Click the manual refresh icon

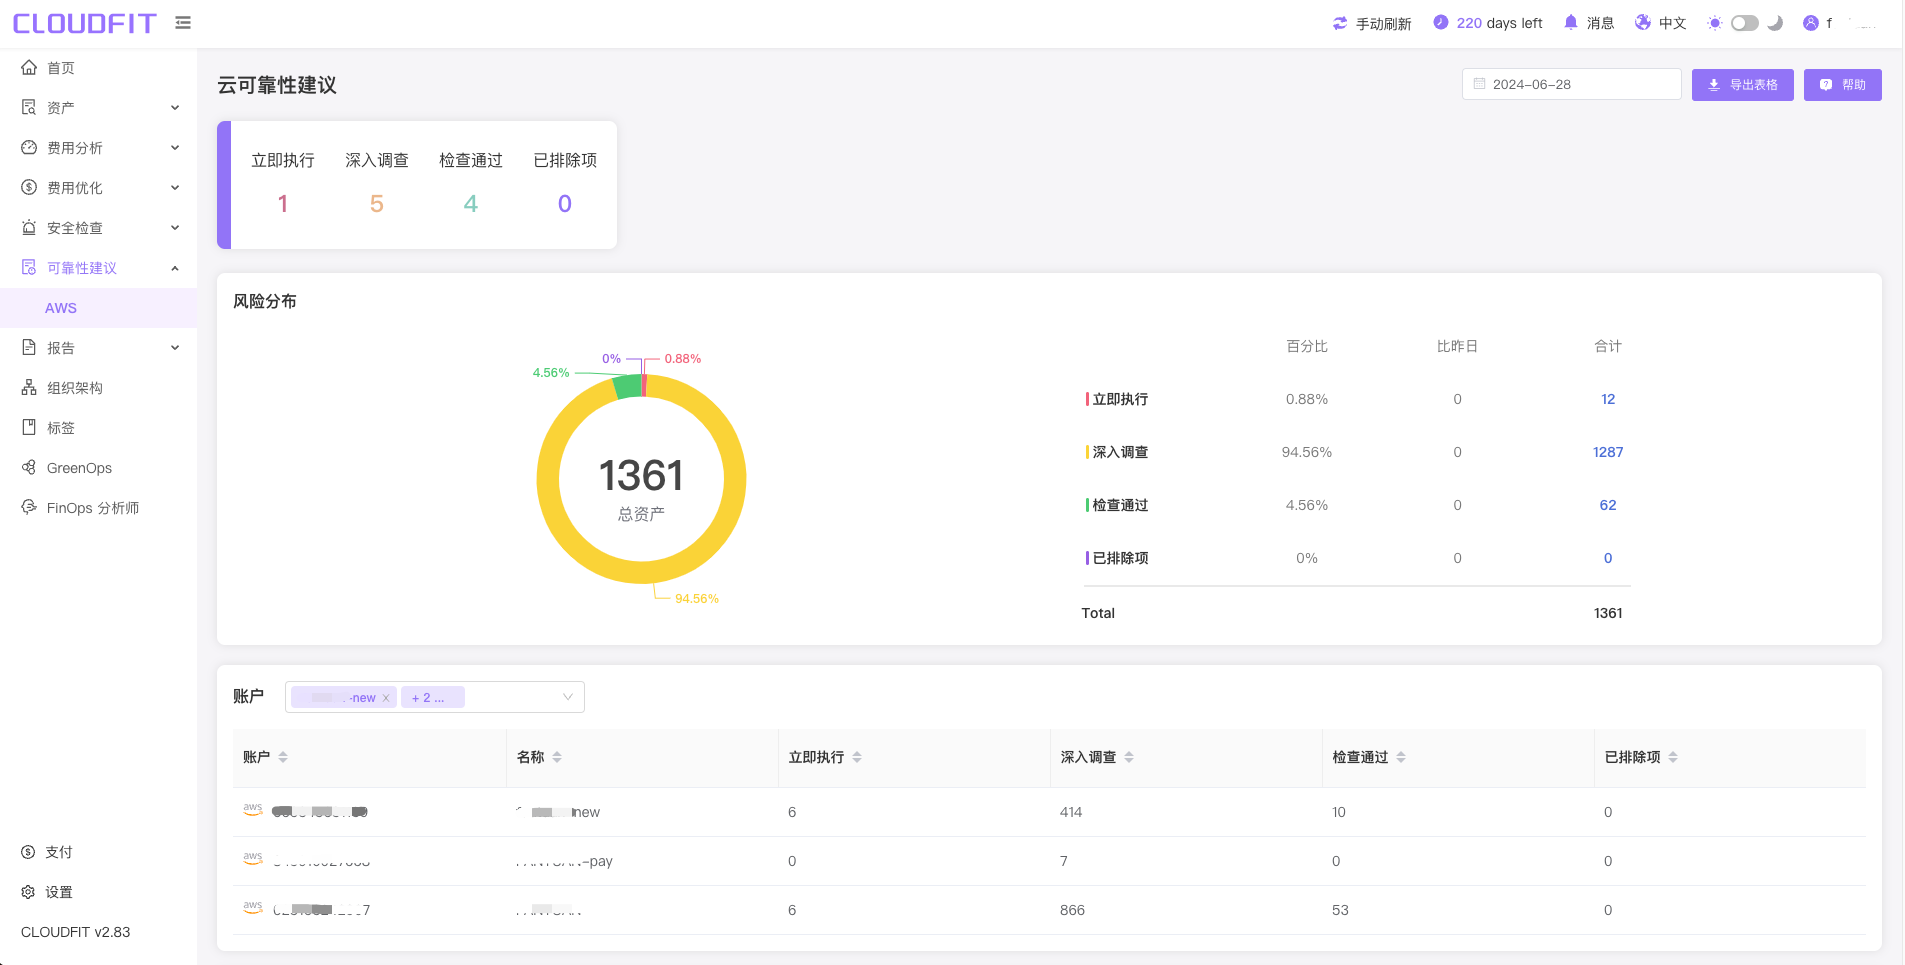pos(1340,23)
